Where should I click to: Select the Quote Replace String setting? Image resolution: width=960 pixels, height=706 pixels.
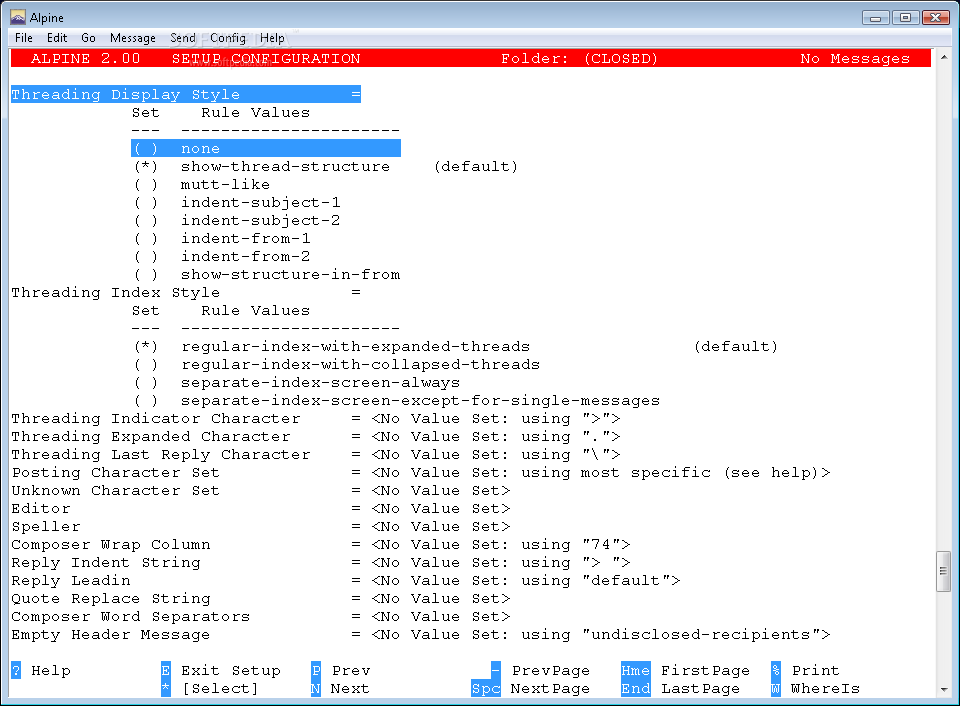(261, 599)
